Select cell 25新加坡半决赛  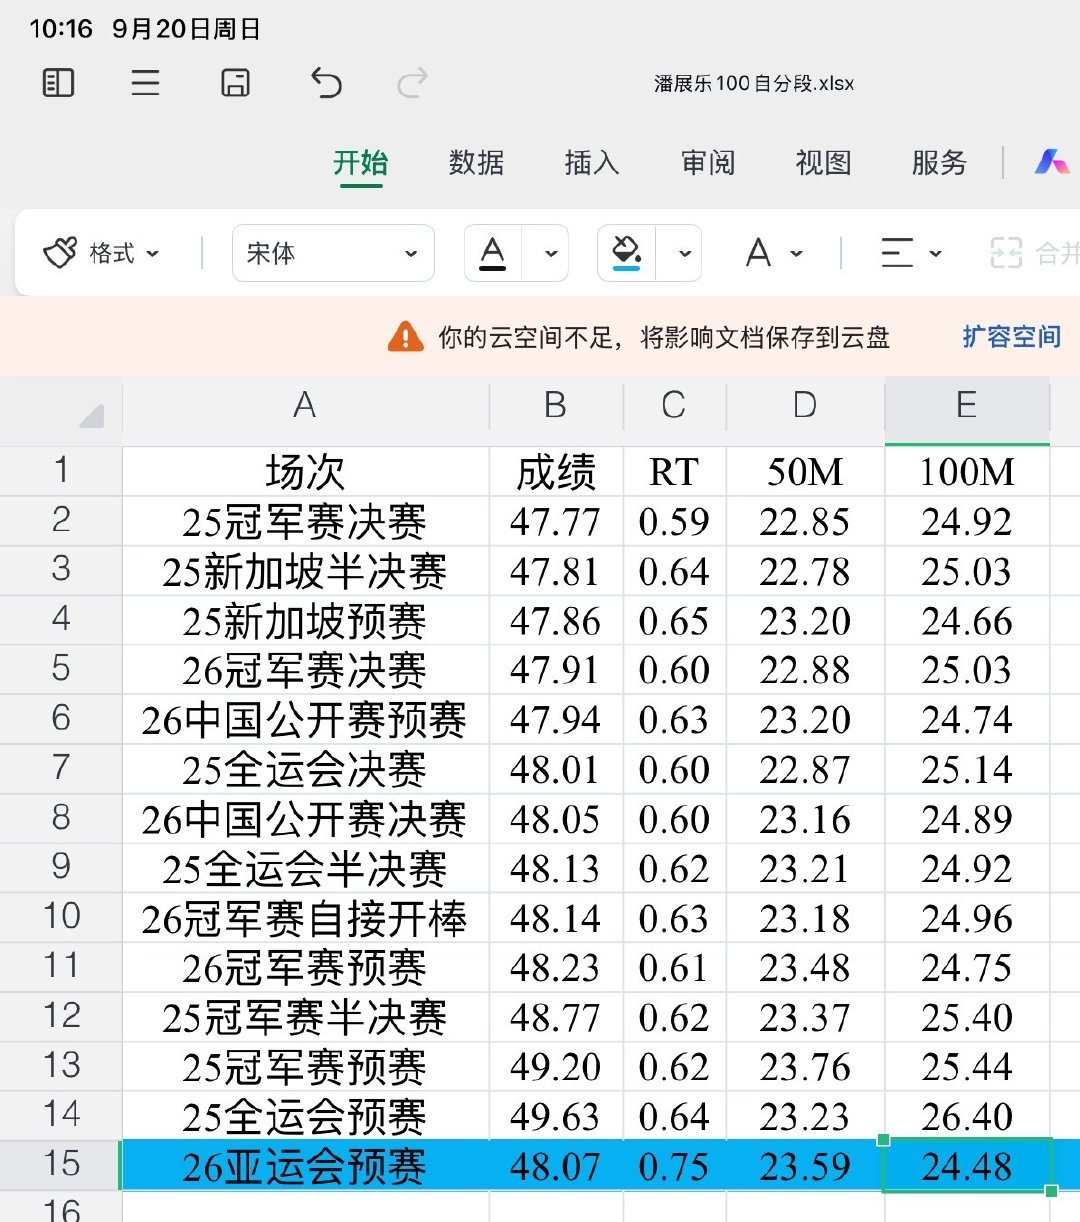[x=305, y=571]
